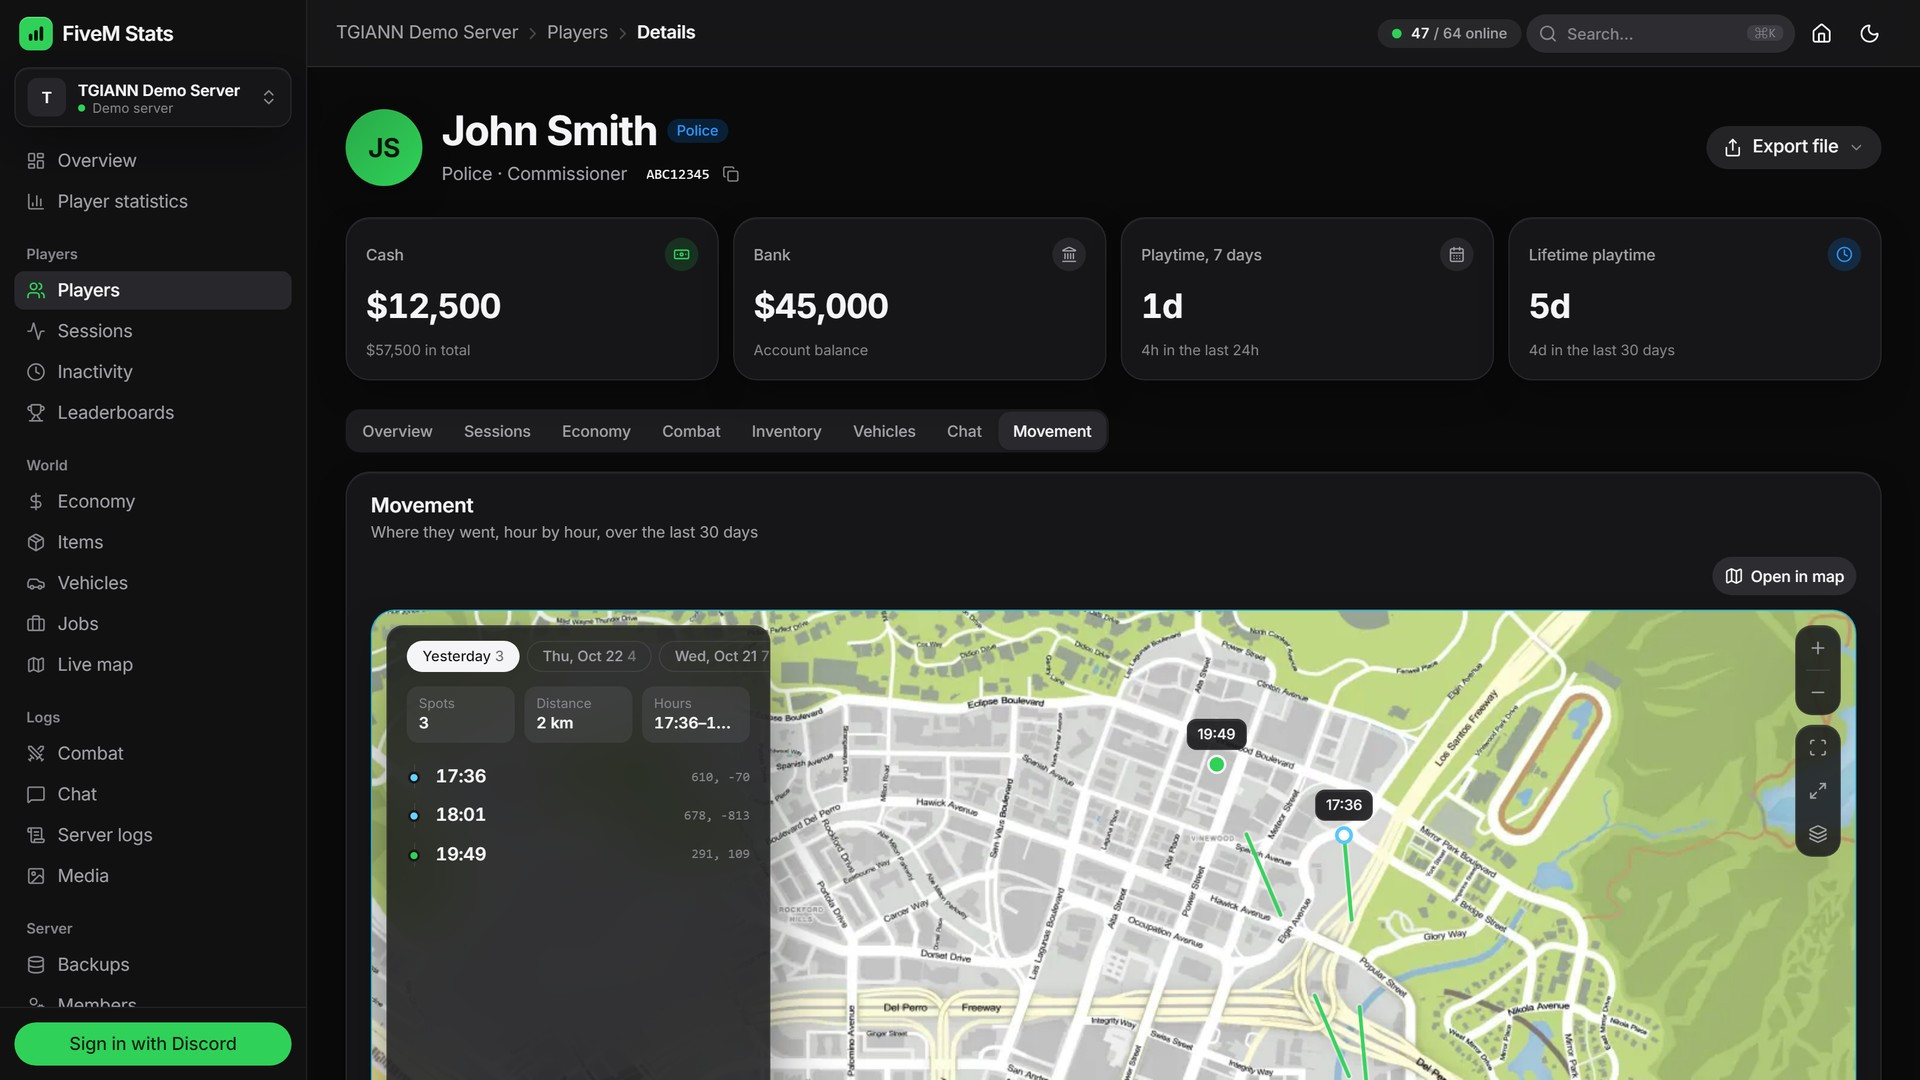Click the Players breadcrumb link
1920x1080 pixels.
coord(577,33)
